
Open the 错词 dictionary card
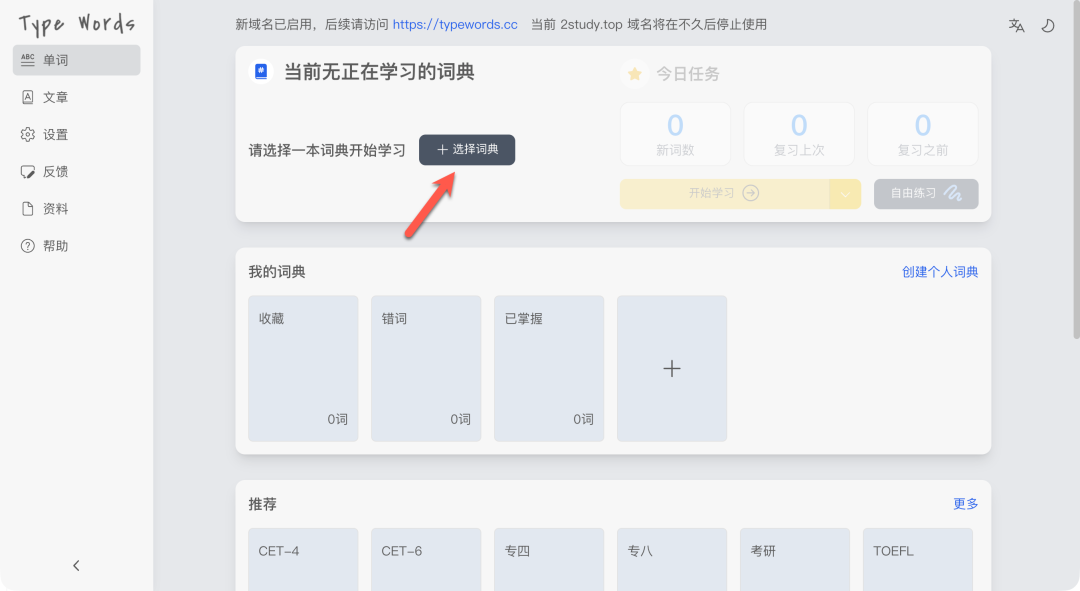pyautogui.click(x=426, y=369)
